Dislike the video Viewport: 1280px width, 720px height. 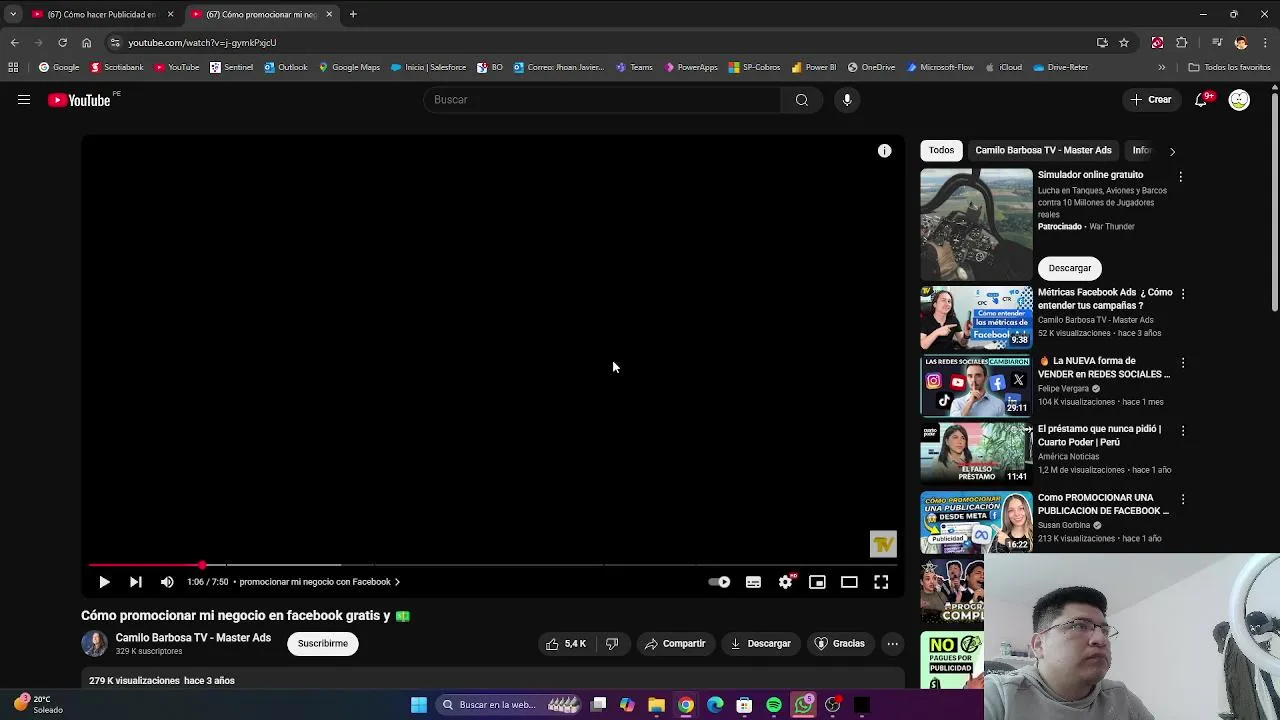(x=612, y=644)
